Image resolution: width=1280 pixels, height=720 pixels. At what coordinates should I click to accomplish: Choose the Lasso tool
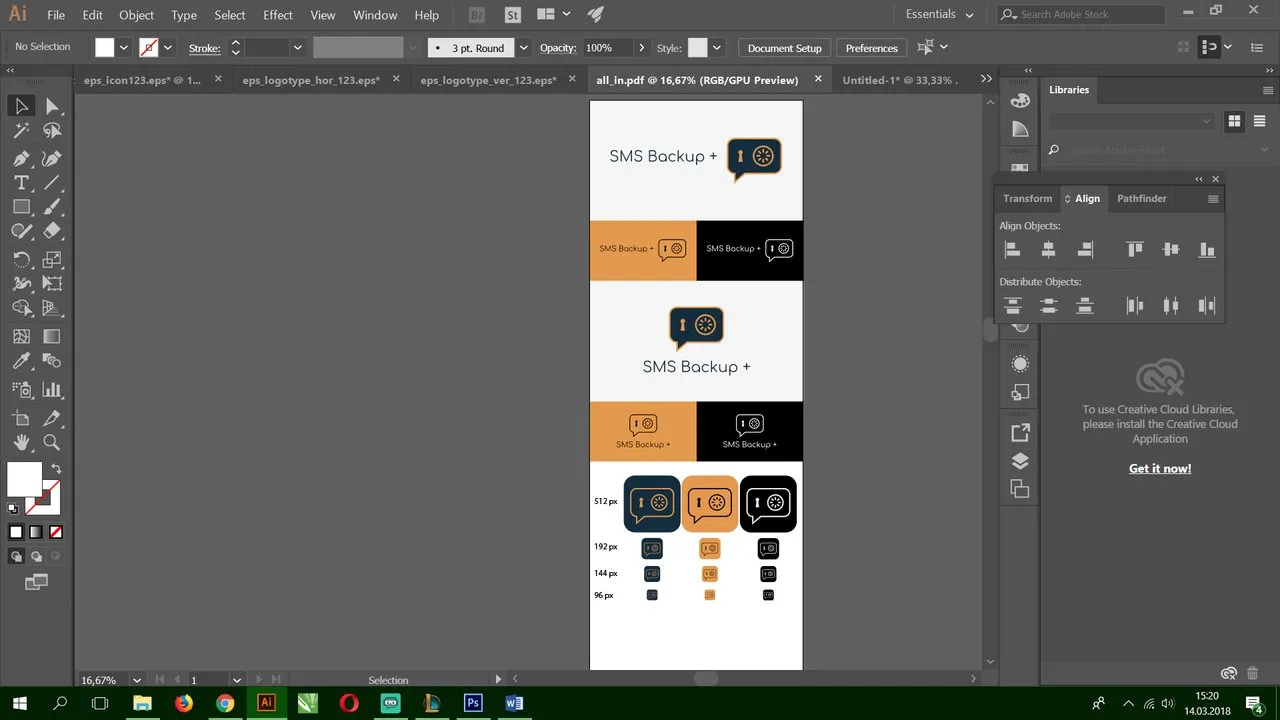click(52, 131)
